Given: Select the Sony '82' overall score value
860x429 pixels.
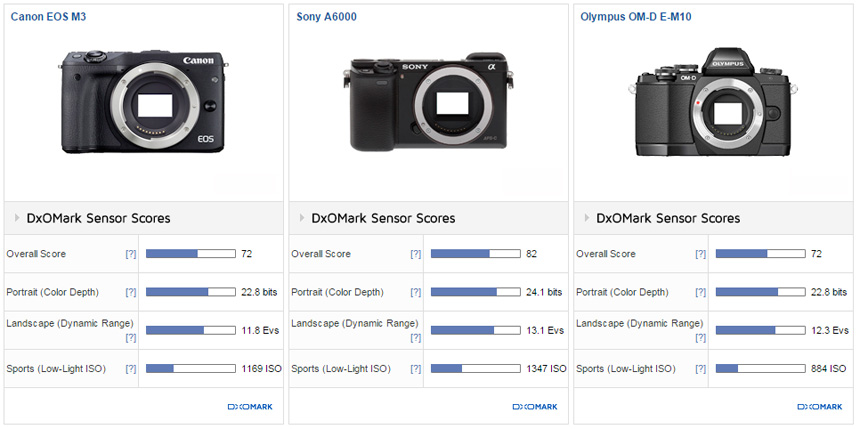Looking at the screenshot, I should pos(531,253).
